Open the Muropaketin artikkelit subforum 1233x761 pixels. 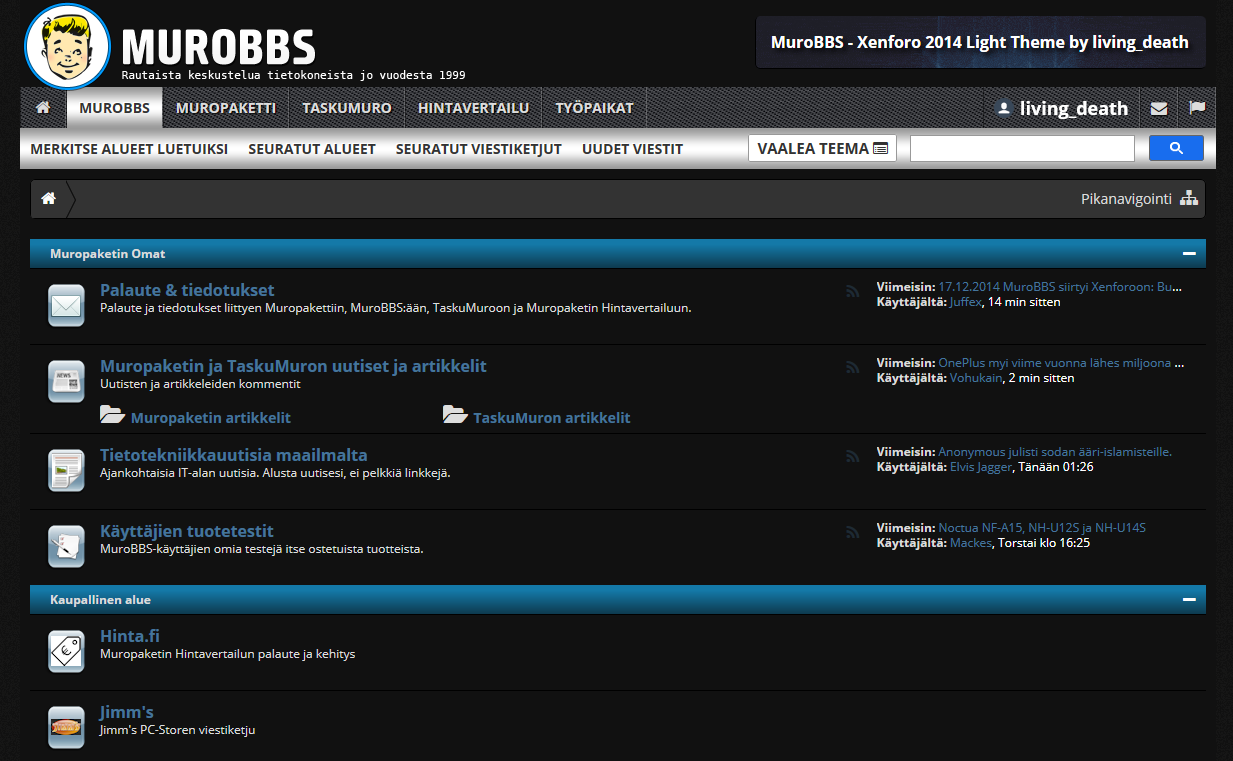[x=211, y=417]
